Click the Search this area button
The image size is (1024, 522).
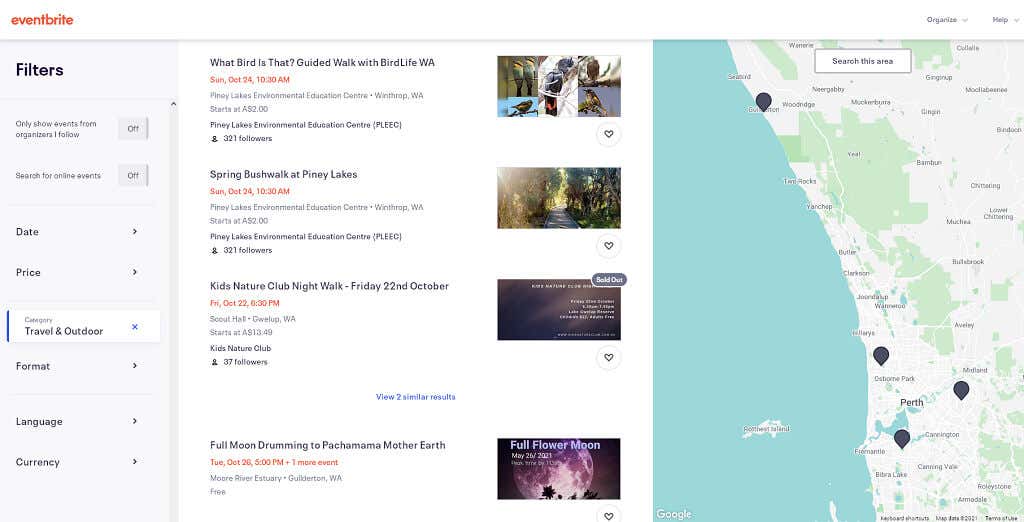click(862, 61)
